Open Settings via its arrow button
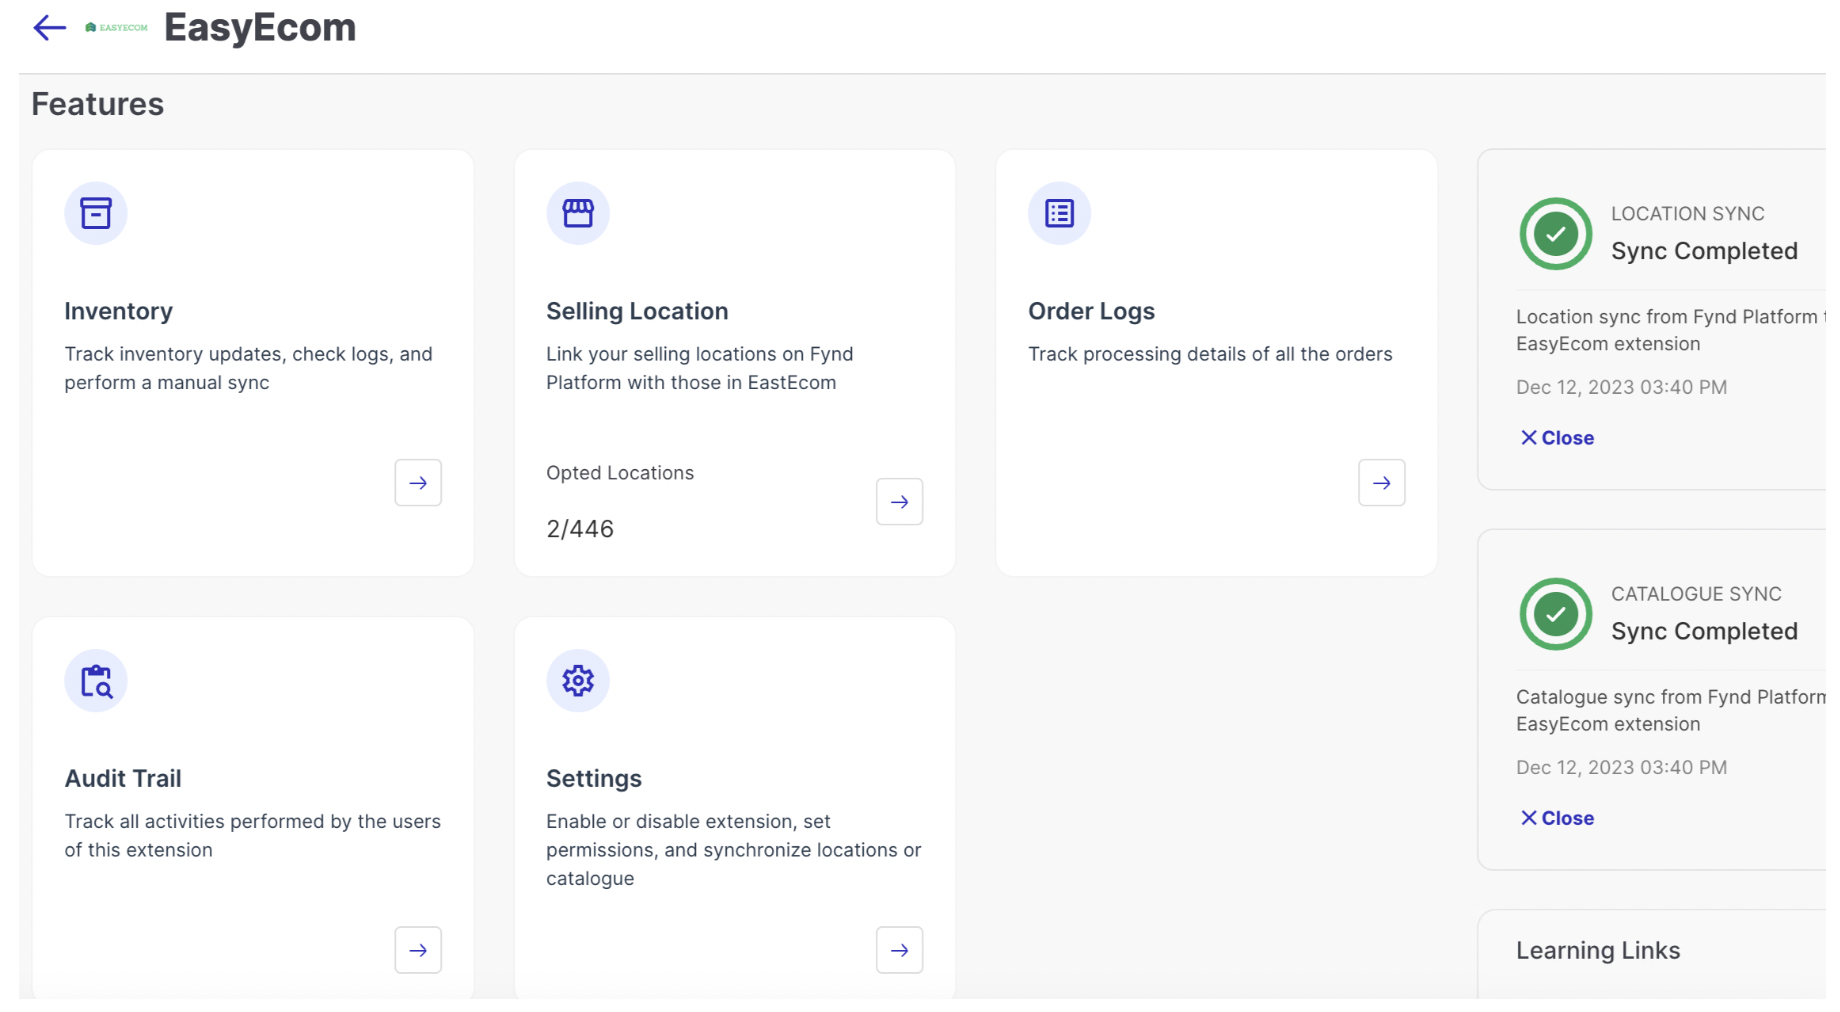Image resolution: width=1840 pixels, height=1012 pixels. click(900, 950)
